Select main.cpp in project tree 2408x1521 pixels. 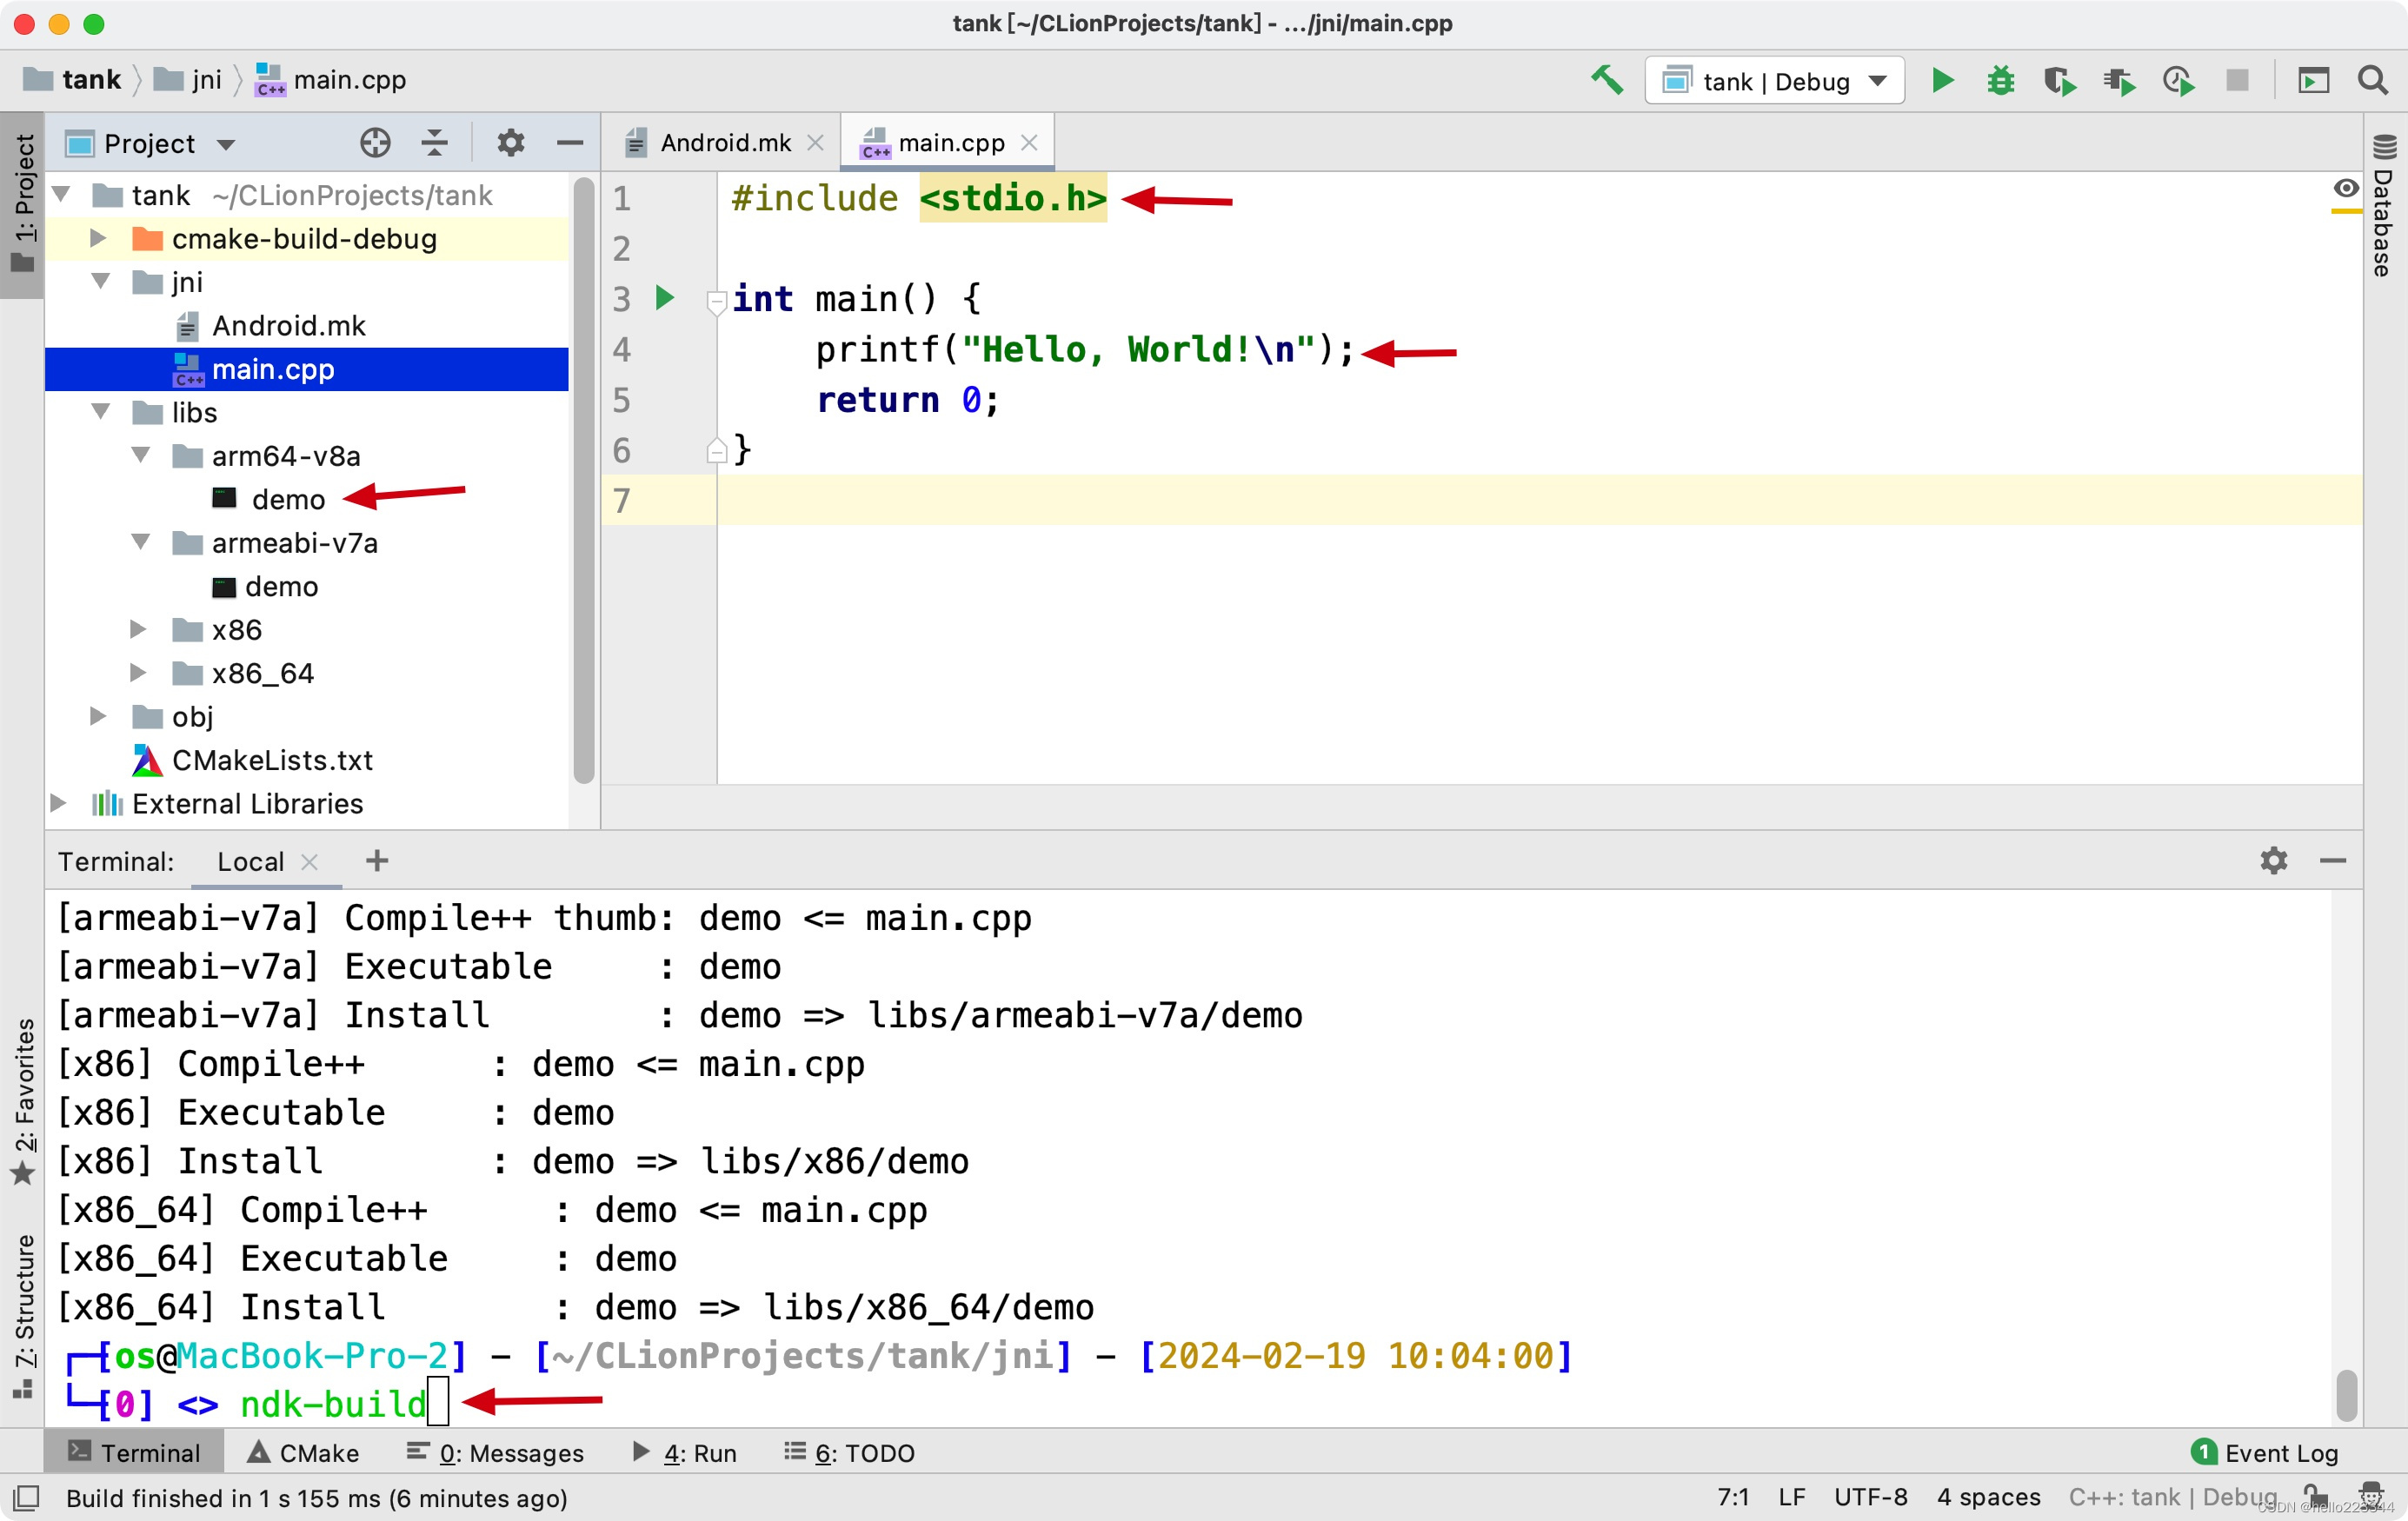pyautogui.click(x=307, y=369)
